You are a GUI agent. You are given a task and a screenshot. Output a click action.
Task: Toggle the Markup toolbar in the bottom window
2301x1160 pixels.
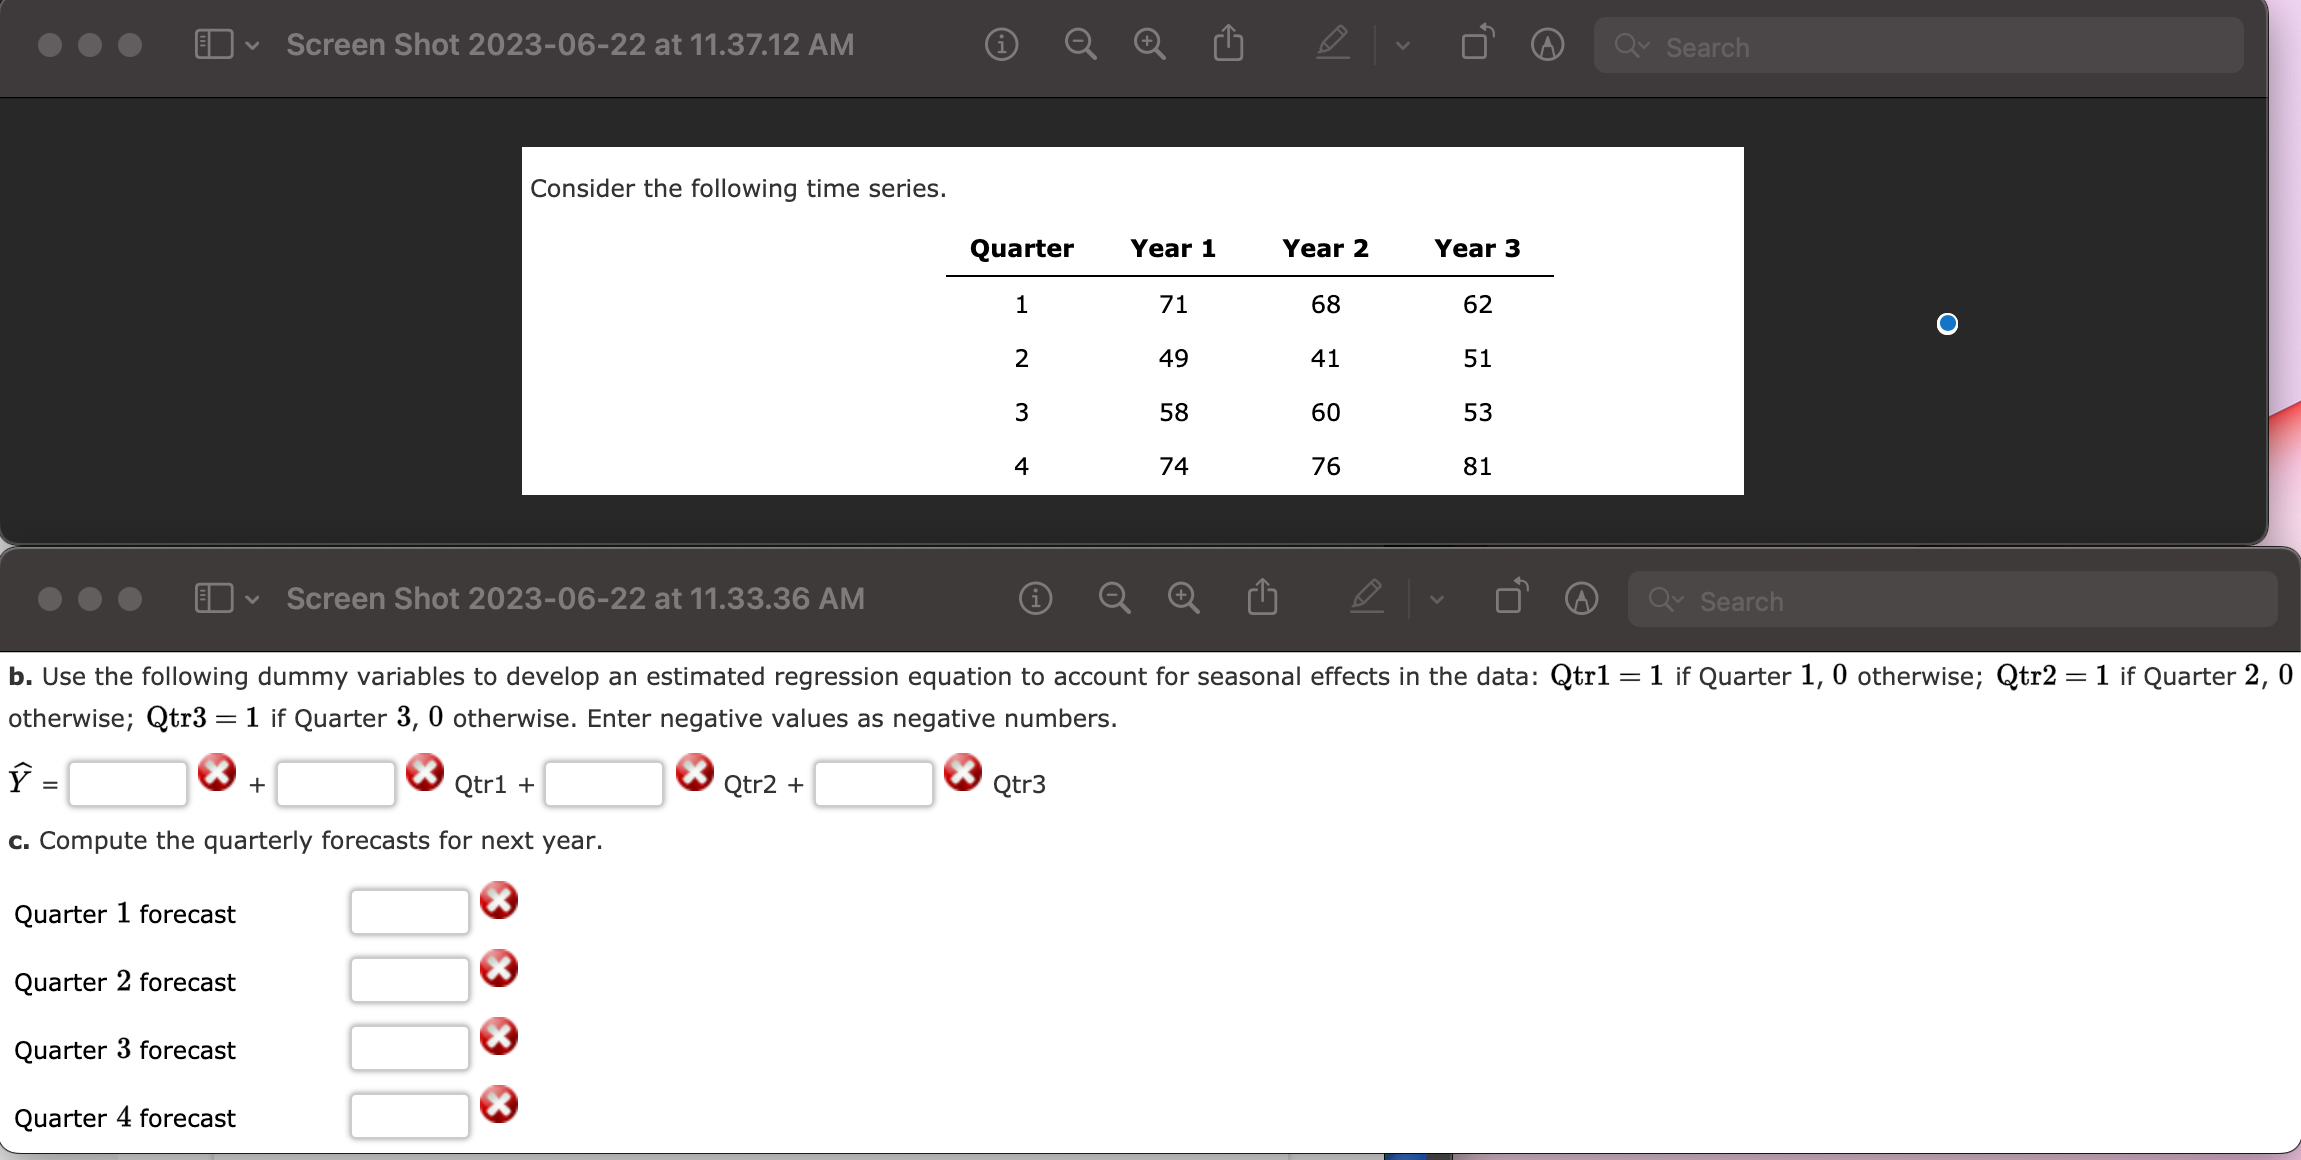(1580, 598)
